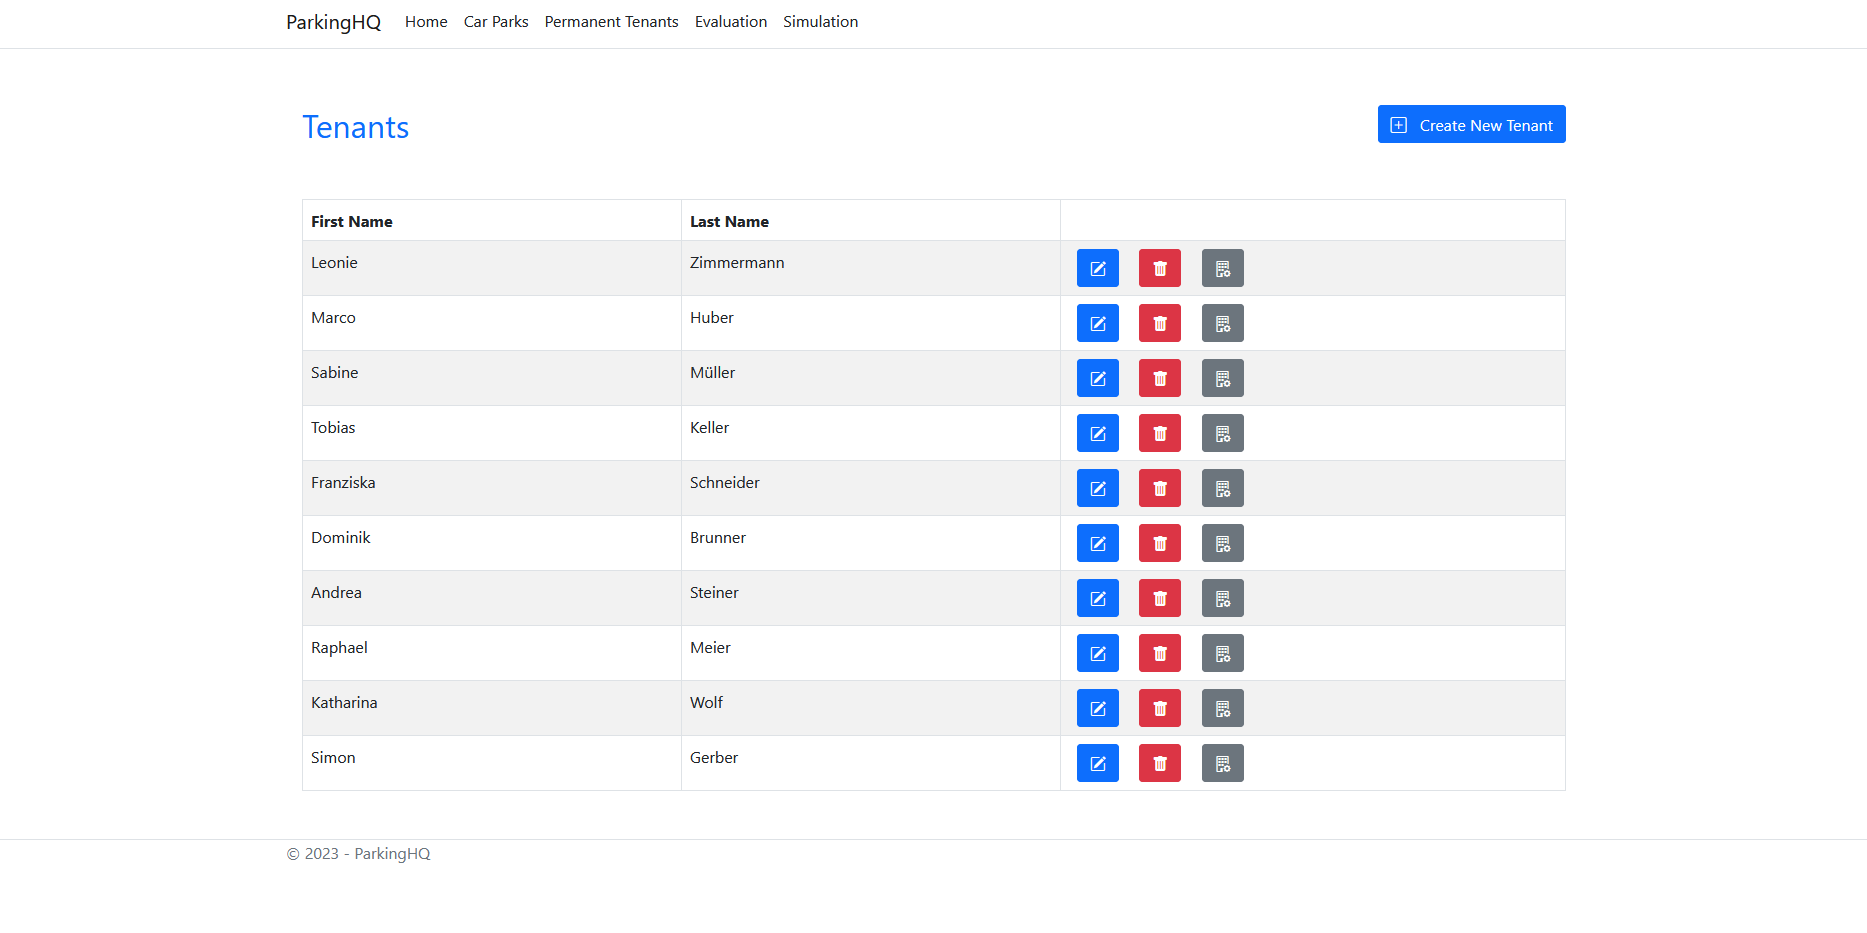Edit tenant Katharina Wolf
The height and width of the screenshot is (933, 1867).
[1097, 708]
